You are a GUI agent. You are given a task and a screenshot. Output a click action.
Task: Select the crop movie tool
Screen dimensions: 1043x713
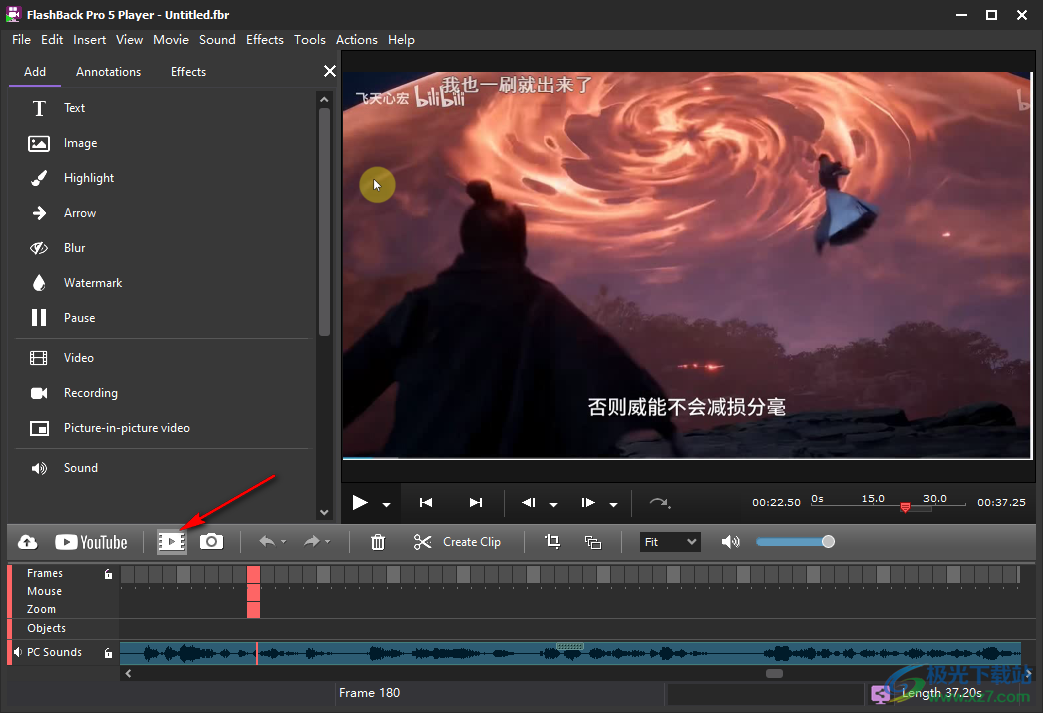[x=552, y=541]
